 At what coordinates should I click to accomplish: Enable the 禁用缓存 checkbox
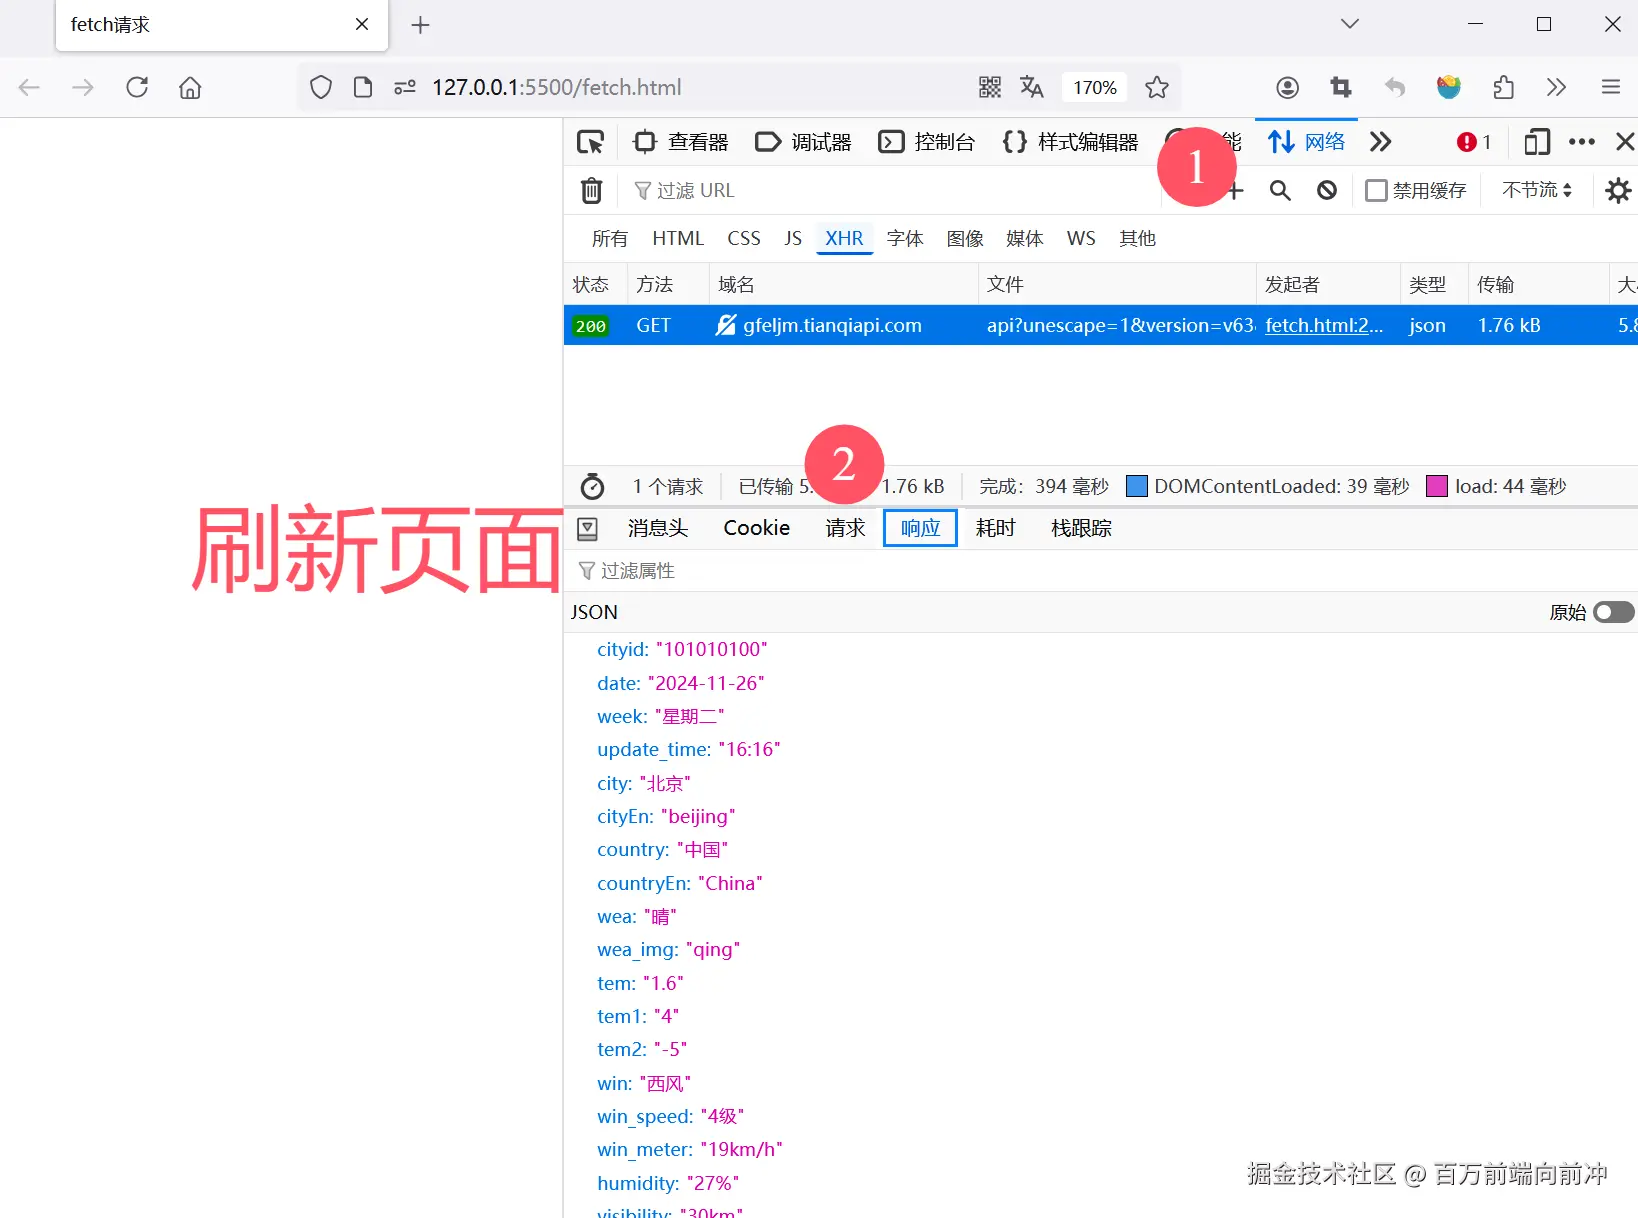1377,190
